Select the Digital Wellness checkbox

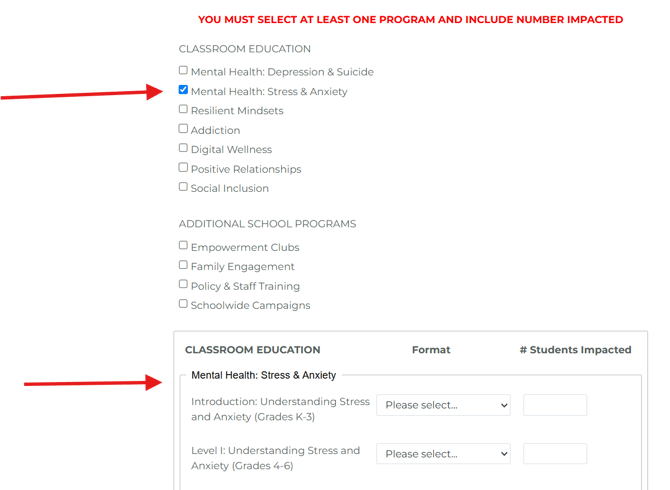coord(183,148)
